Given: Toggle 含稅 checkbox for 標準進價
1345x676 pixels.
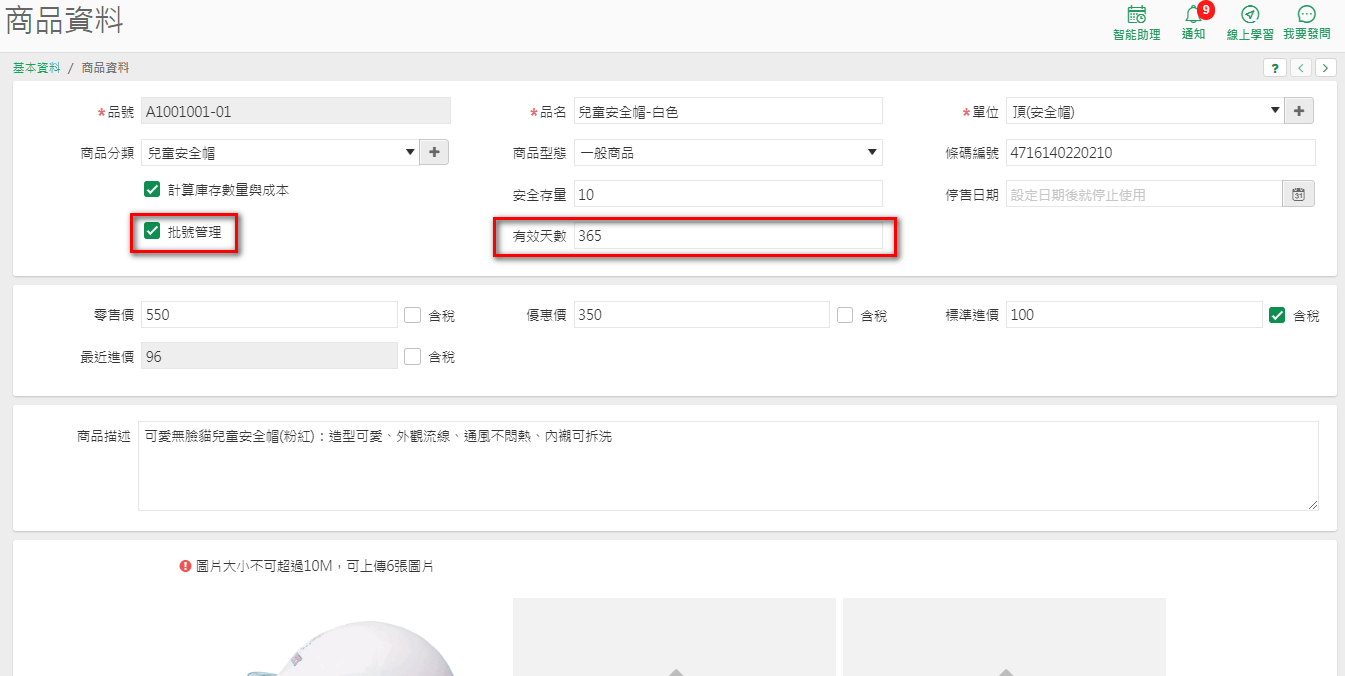Looking at the screenshot, I should [x=1277, y=315].
